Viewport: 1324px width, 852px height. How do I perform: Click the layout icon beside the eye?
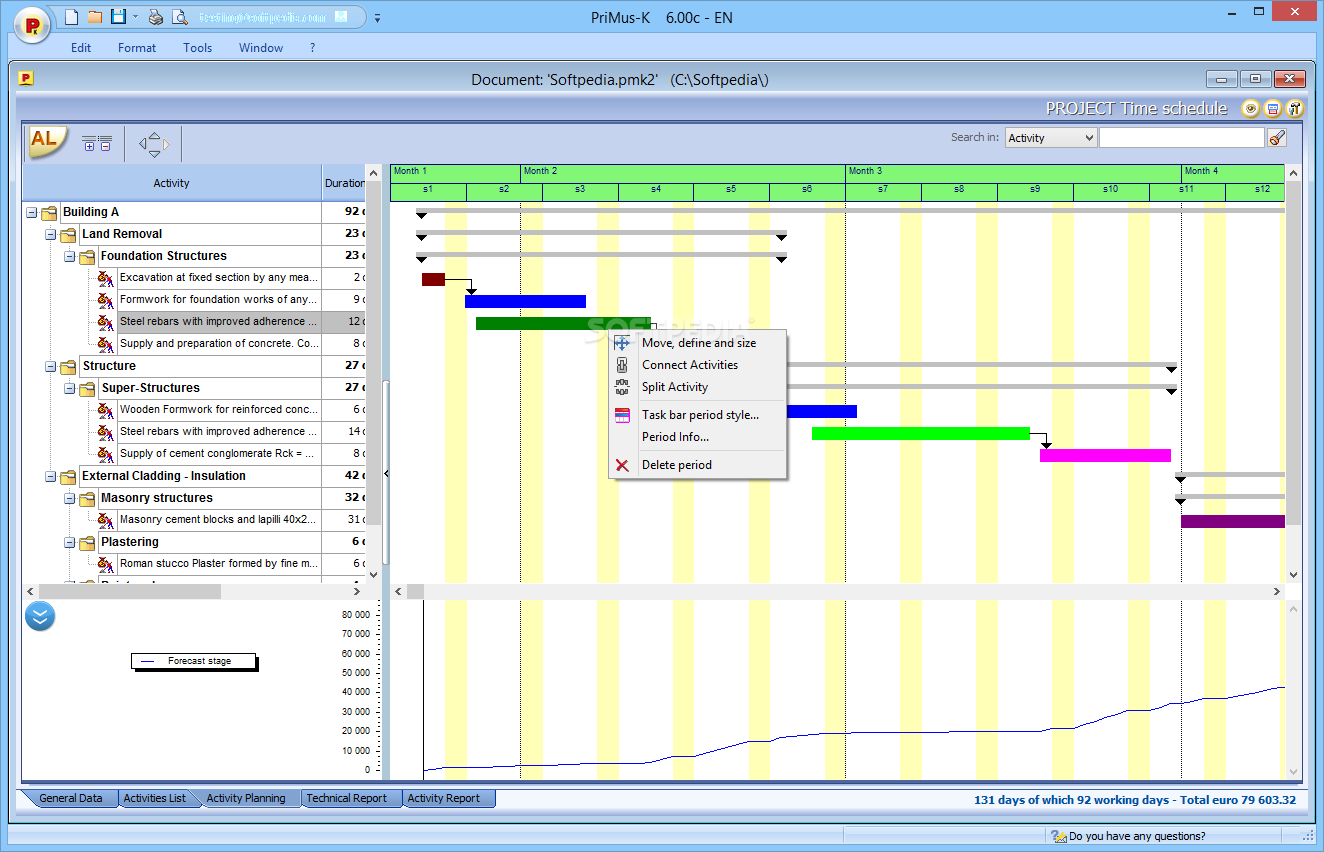coord(1273,109)
